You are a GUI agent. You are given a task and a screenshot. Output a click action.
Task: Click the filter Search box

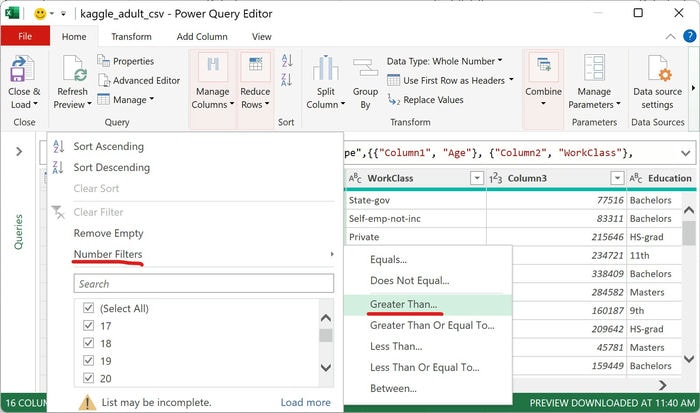tap(204, 284)
